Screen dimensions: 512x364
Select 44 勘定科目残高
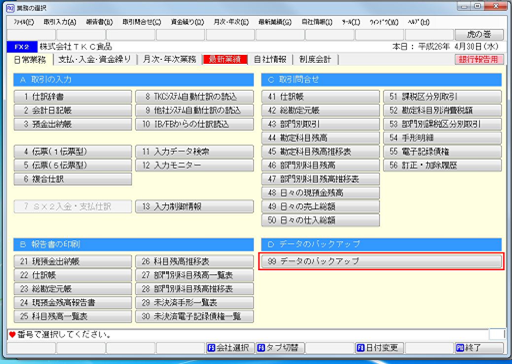(x=321, y=138)
